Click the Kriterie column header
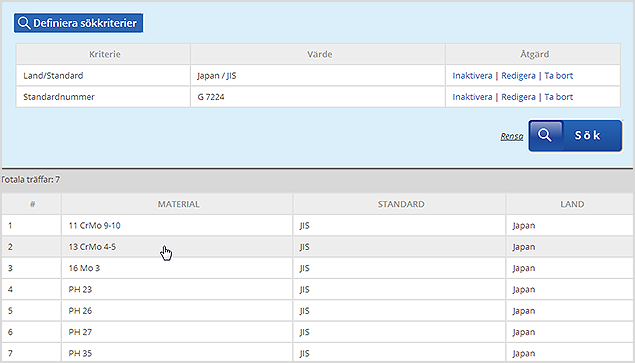 pos(103,54)
